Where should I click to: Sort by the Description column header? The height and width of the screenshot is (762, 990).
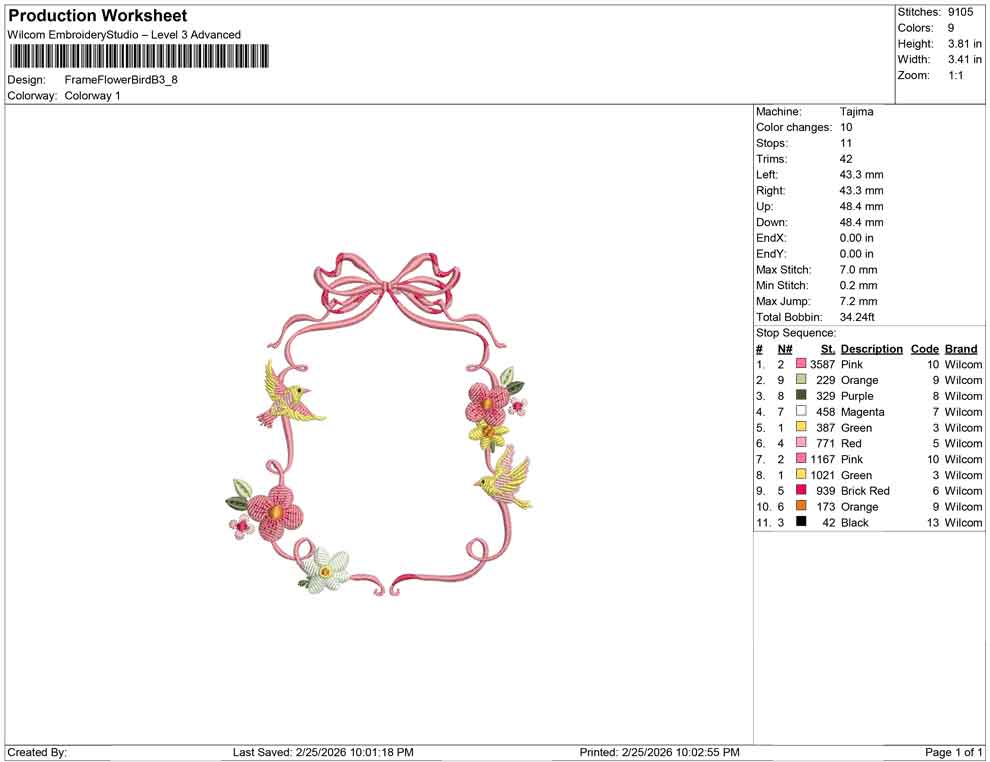[x=871, y=348]
